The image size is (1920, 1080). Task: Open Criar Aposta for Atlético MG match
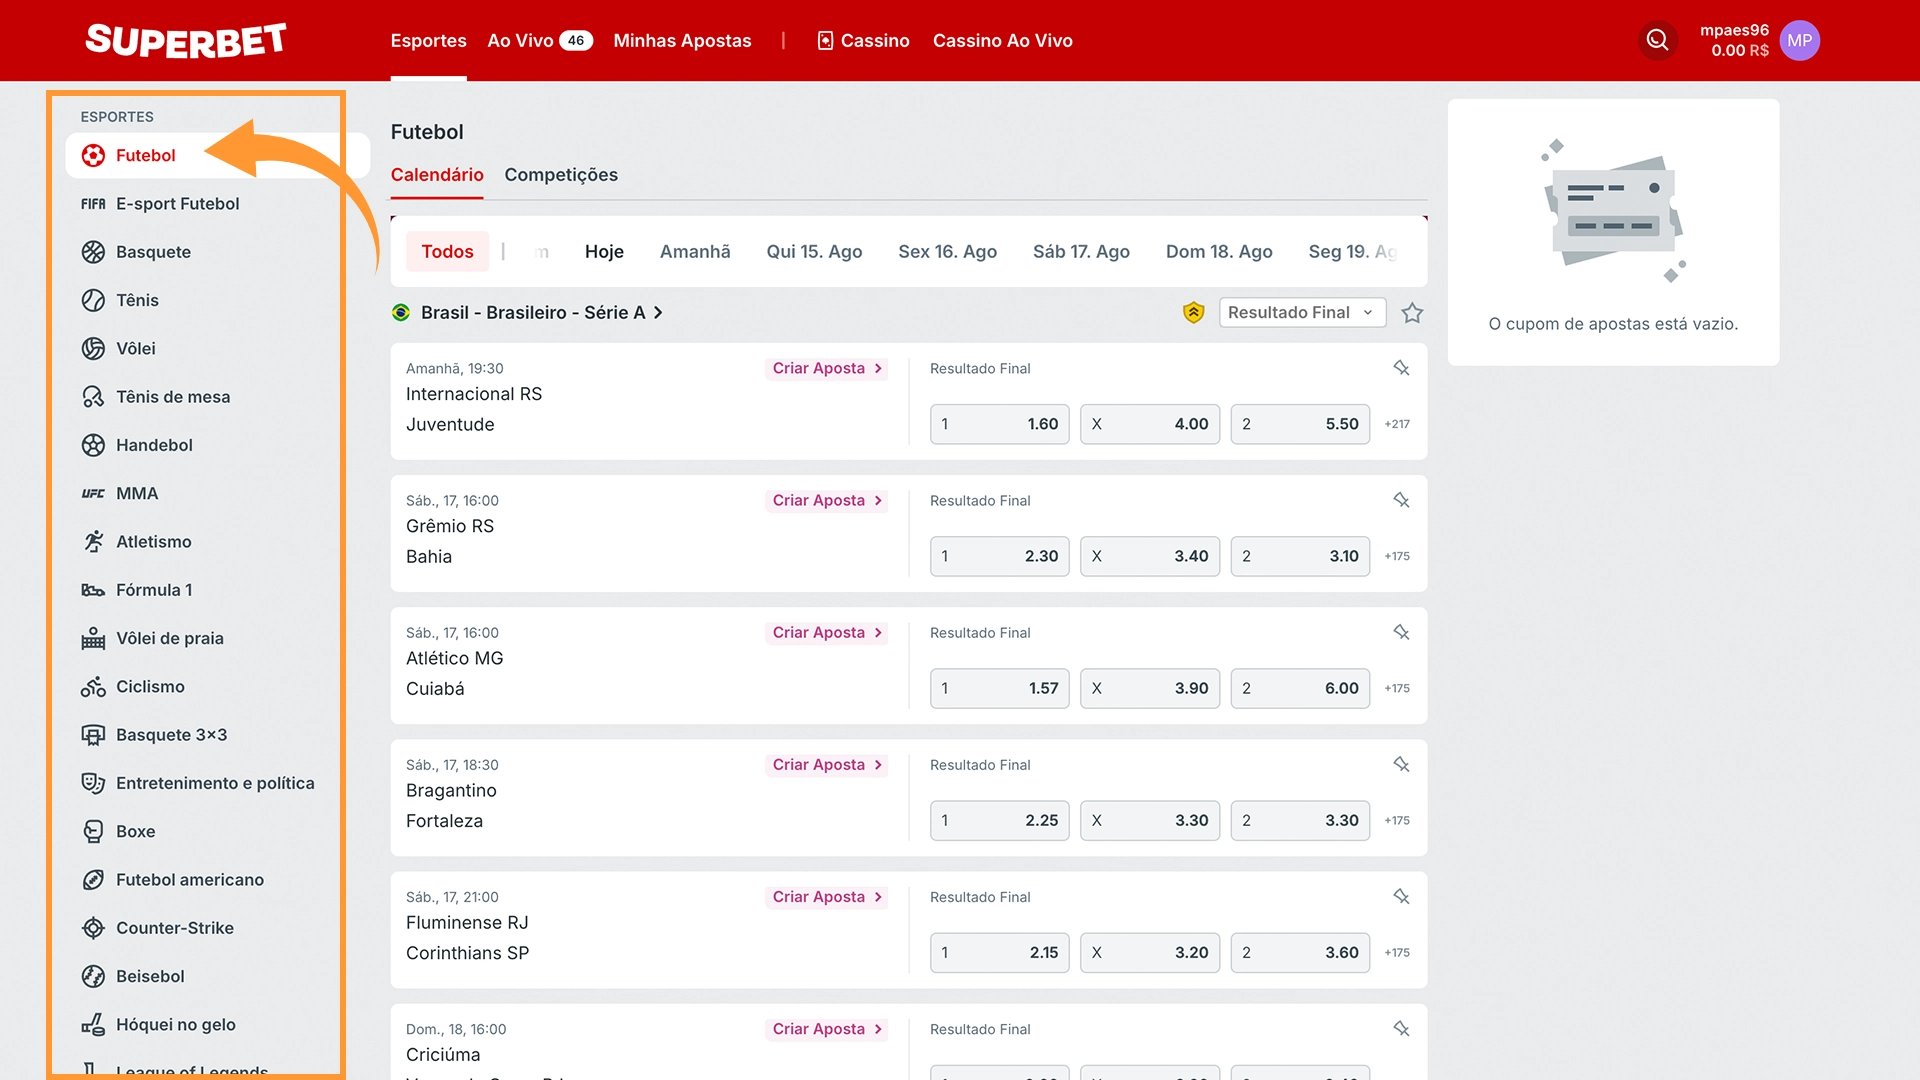(827, 632)
